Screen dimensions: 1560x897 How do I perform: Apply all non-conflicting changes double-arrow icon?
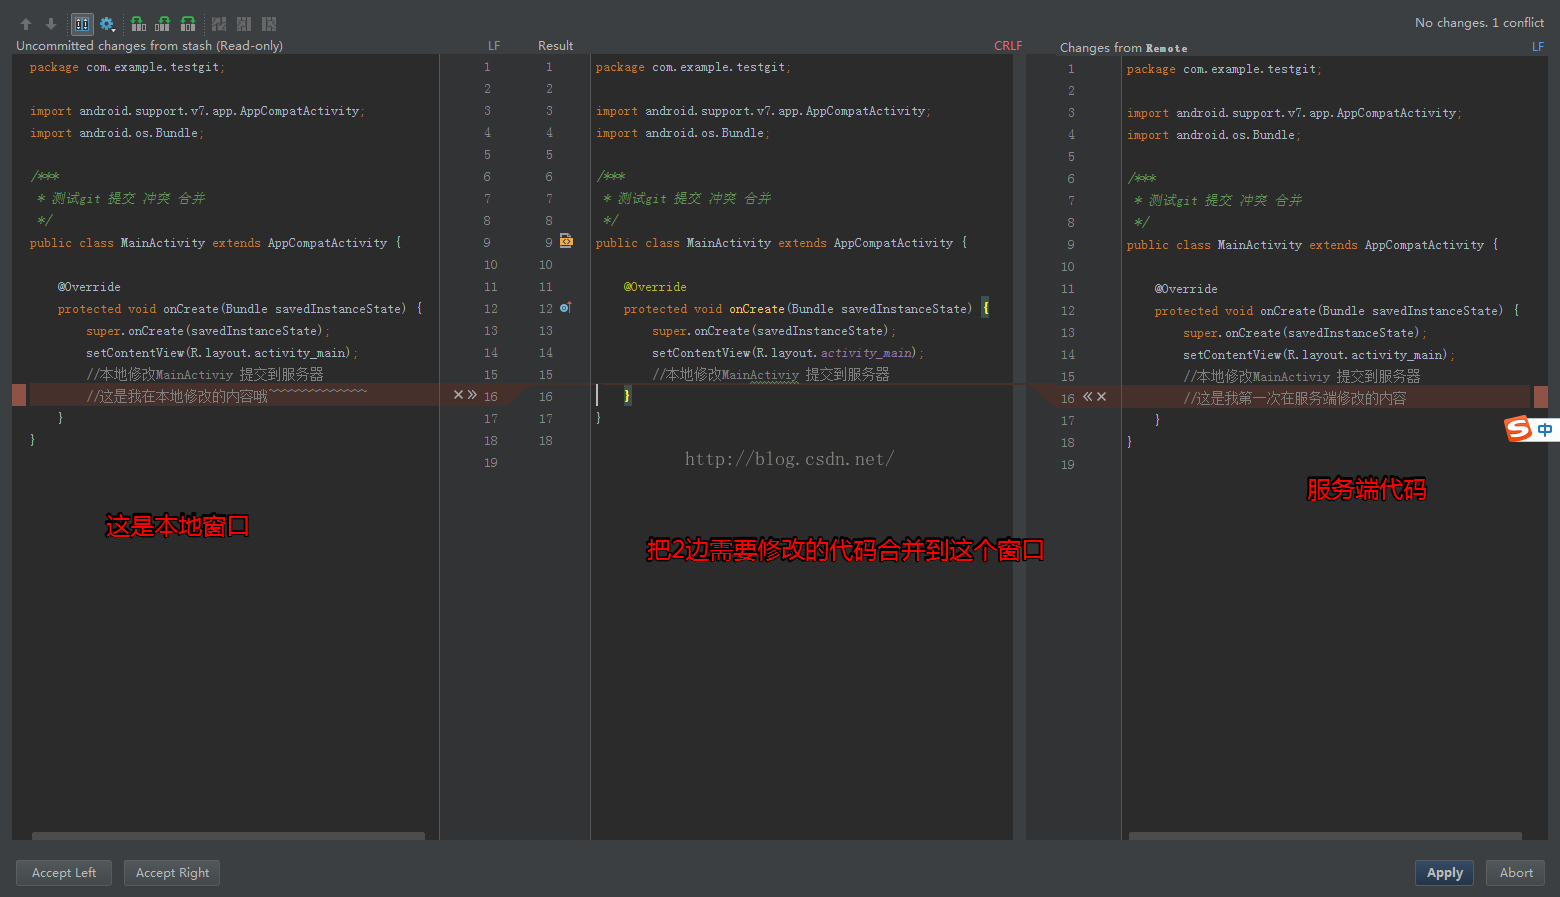pyautogui.click(x=188, y=24)
